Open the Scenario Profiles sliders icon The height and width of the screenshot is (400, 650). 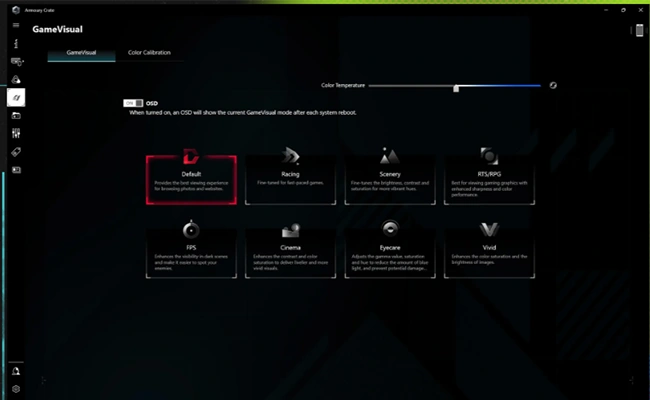(x=16, y=133)
